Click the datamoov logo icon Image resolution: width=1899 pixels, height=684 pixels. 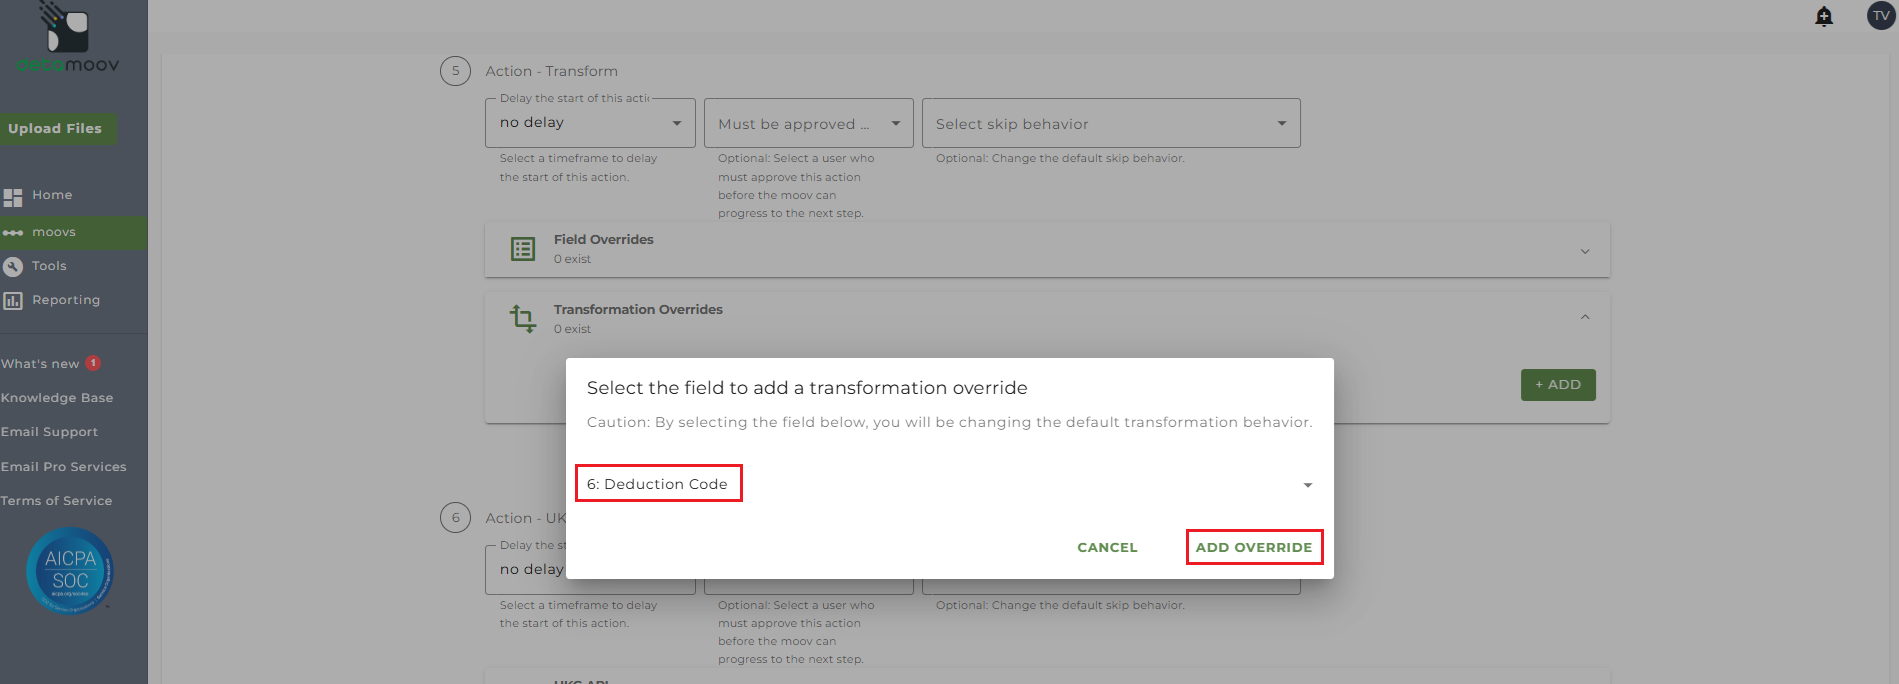pos(67,30)
